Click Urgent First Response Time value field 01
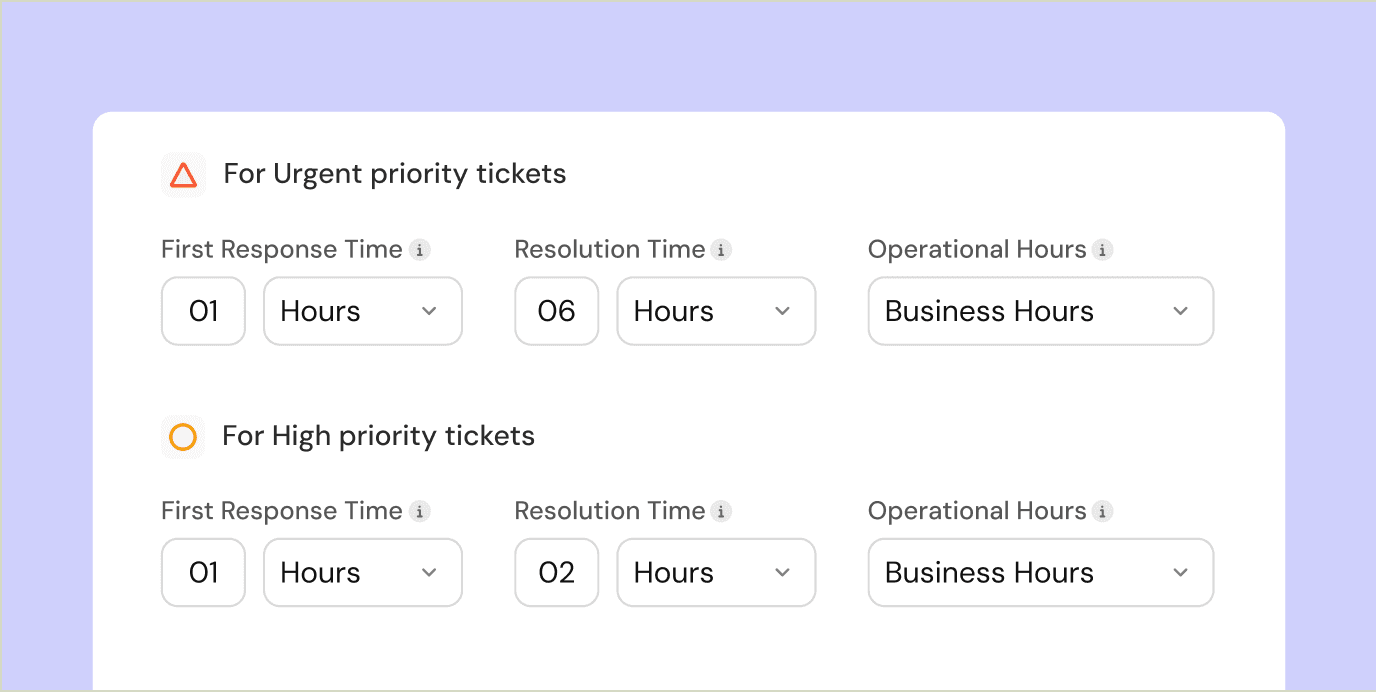 [203, 311]
